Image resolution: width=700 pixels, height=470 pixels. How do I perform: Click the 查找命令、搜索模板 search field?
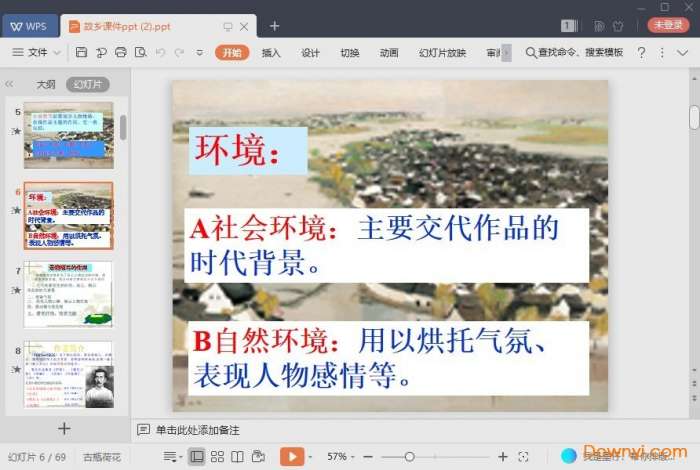point(575,53)
